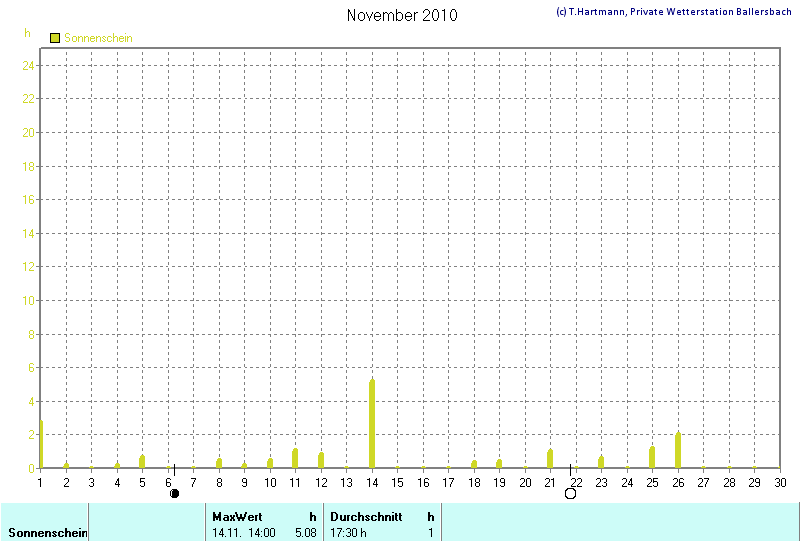The height and width of the screenshot is (541, 800).
Task: Click the x-axis label 26
Action: (678, 483)
